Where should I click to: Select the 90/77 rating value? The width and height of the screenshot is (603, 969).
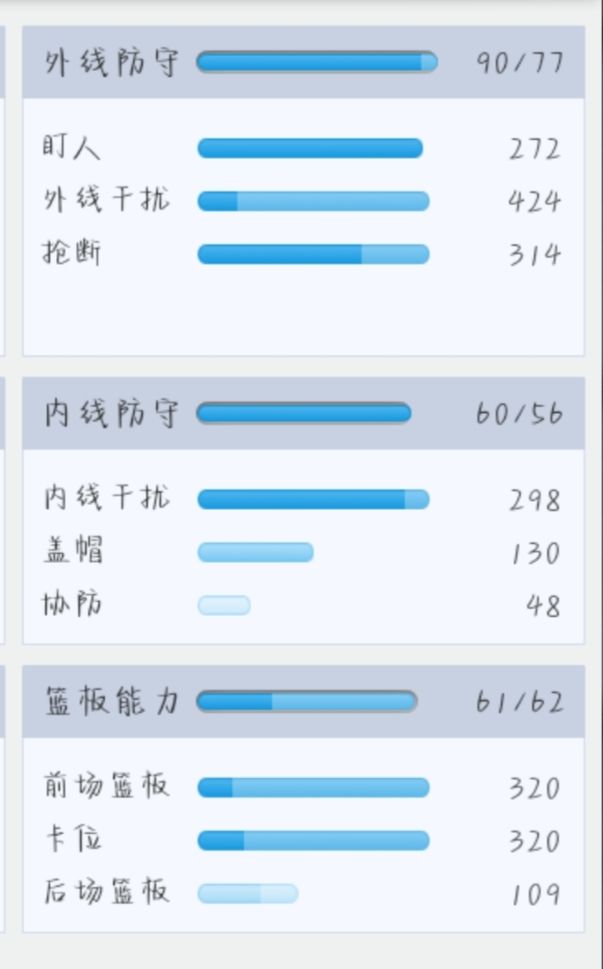[x=519, y=62]
